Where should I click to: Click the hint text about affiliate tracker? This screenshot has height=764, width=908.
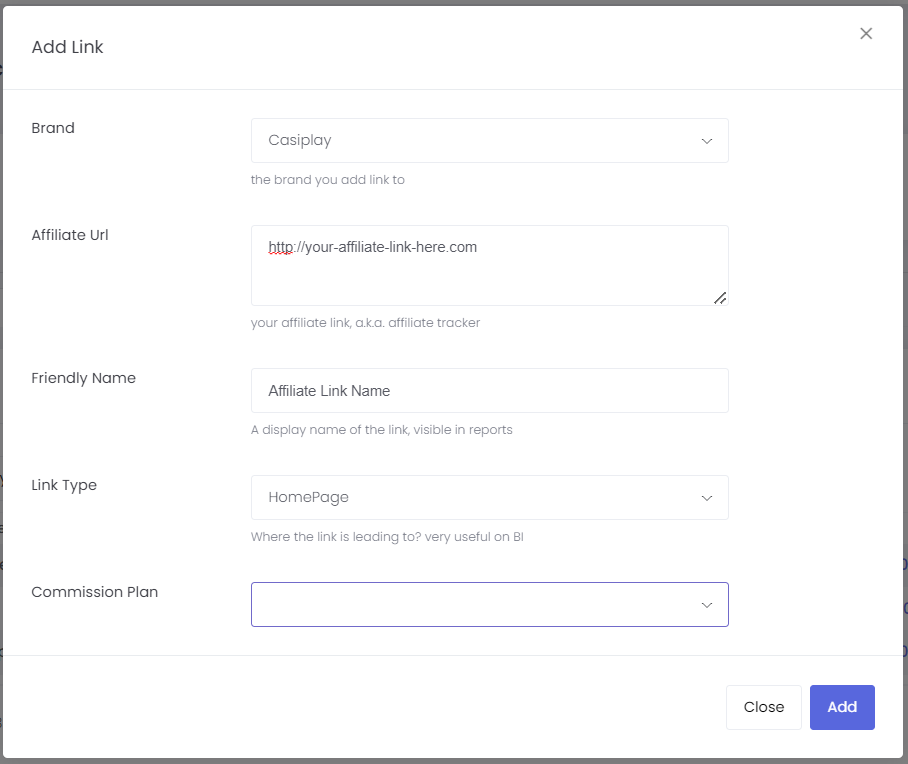365,323
